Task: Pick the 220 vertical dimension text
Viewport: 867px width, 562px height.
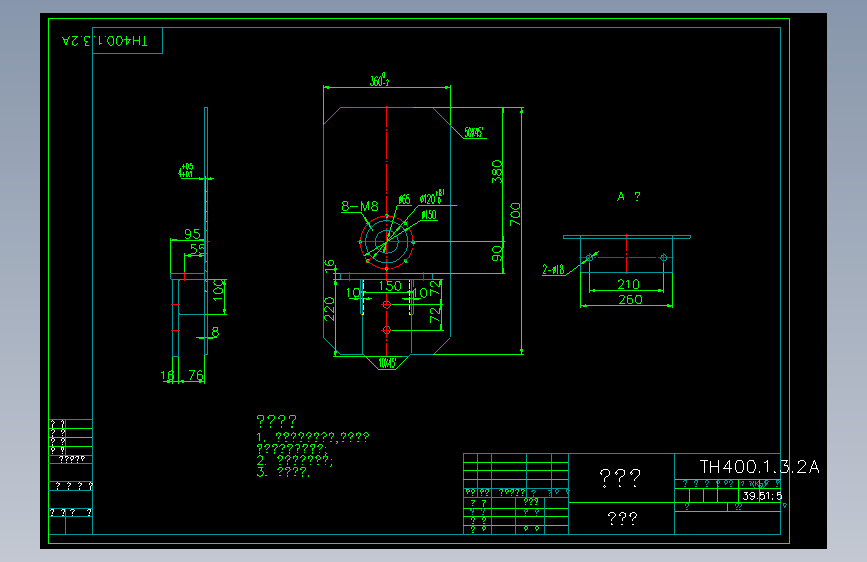Action: pos(329,309)
